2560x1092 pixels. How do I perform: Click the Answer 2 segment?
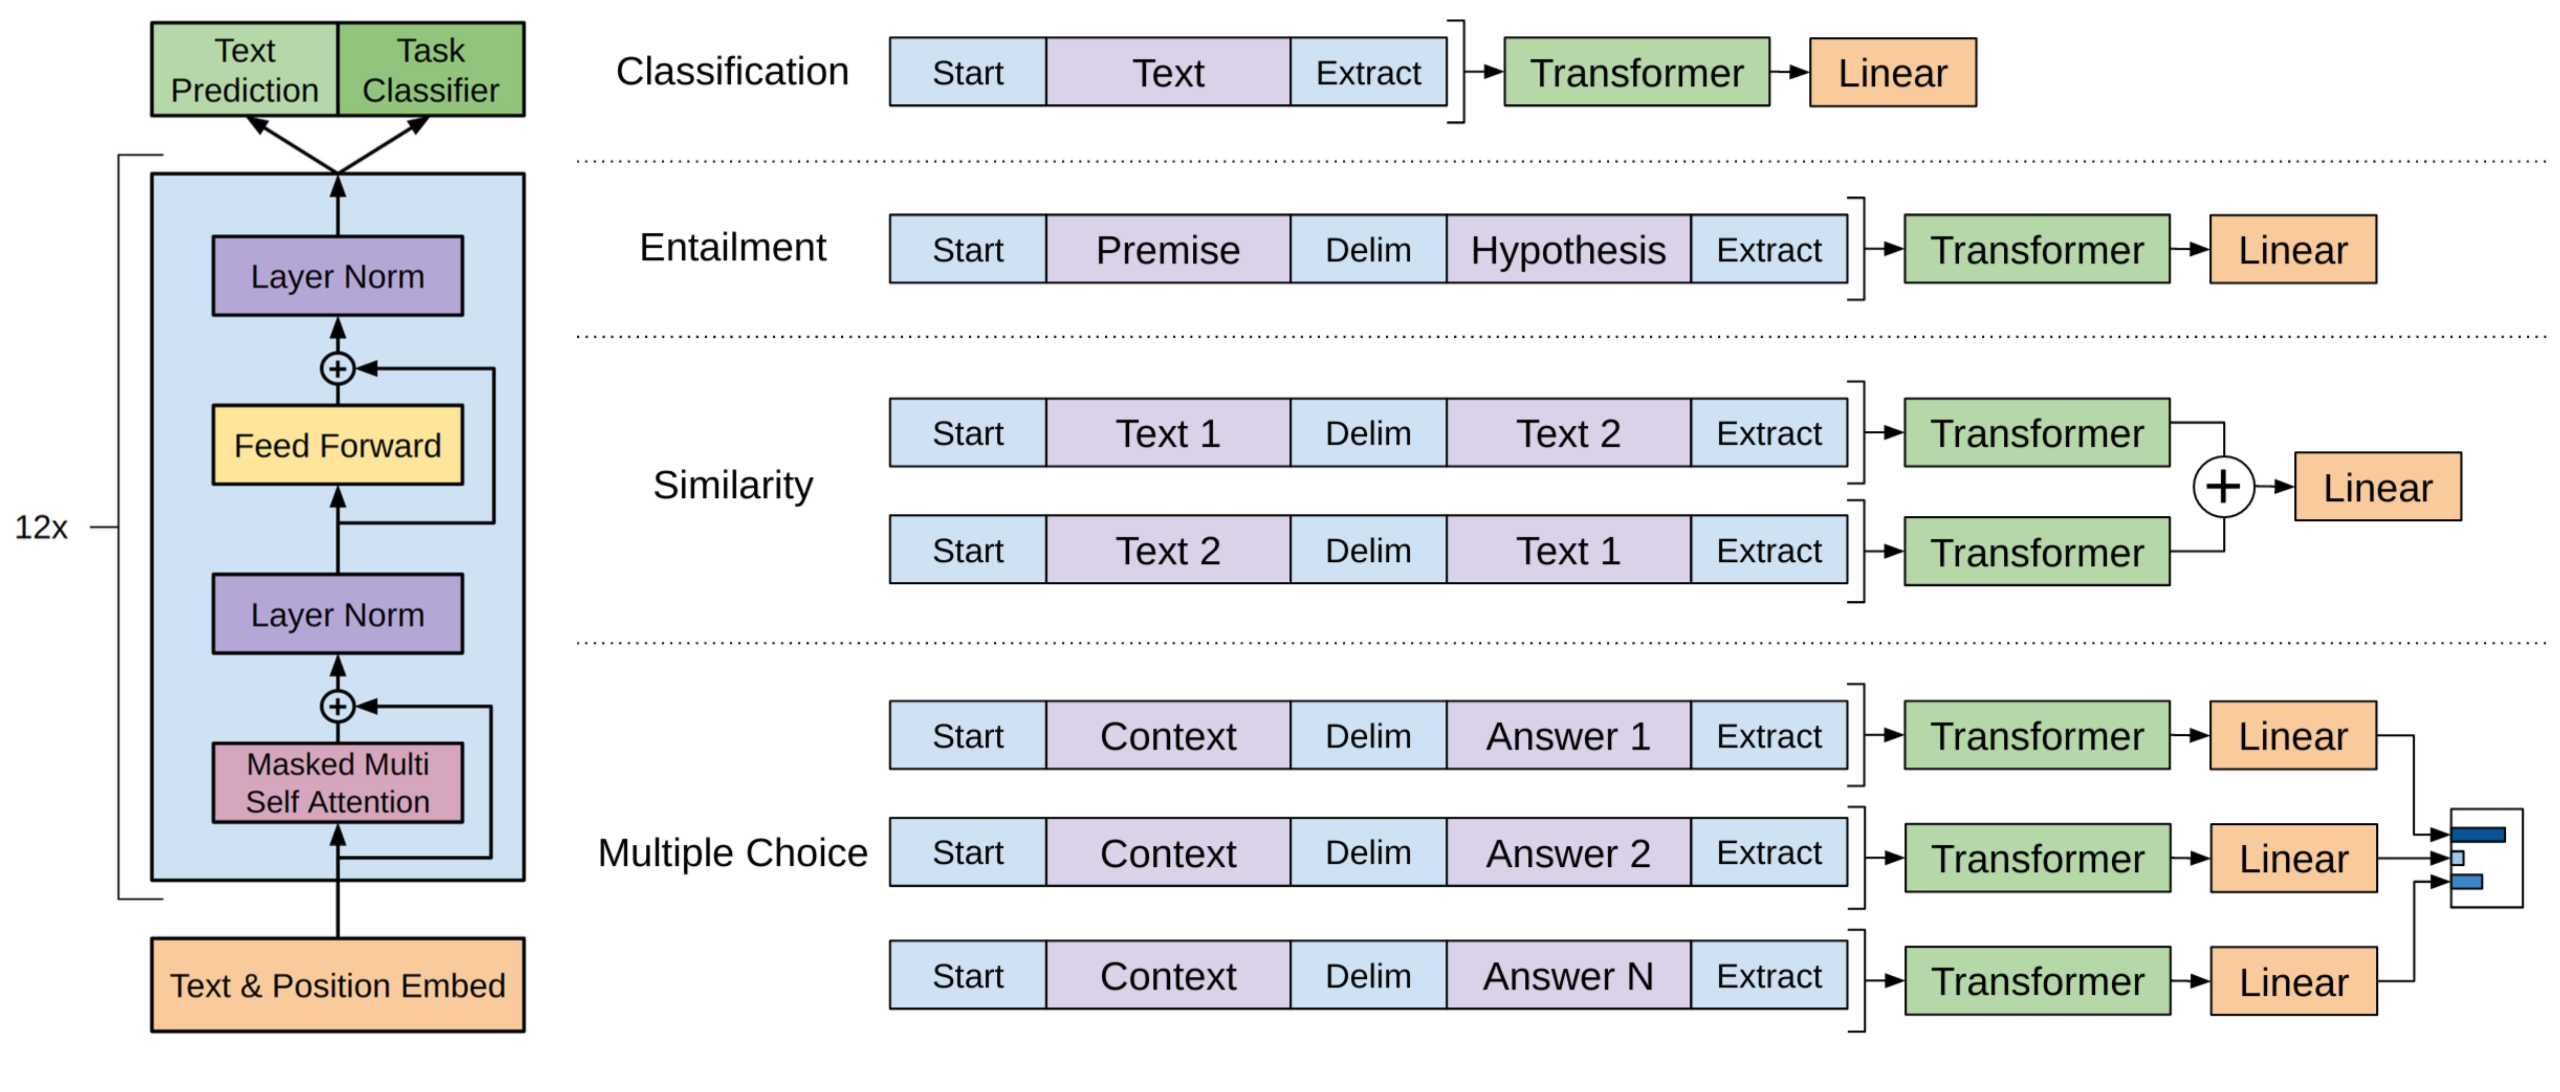coord(1567,854)
